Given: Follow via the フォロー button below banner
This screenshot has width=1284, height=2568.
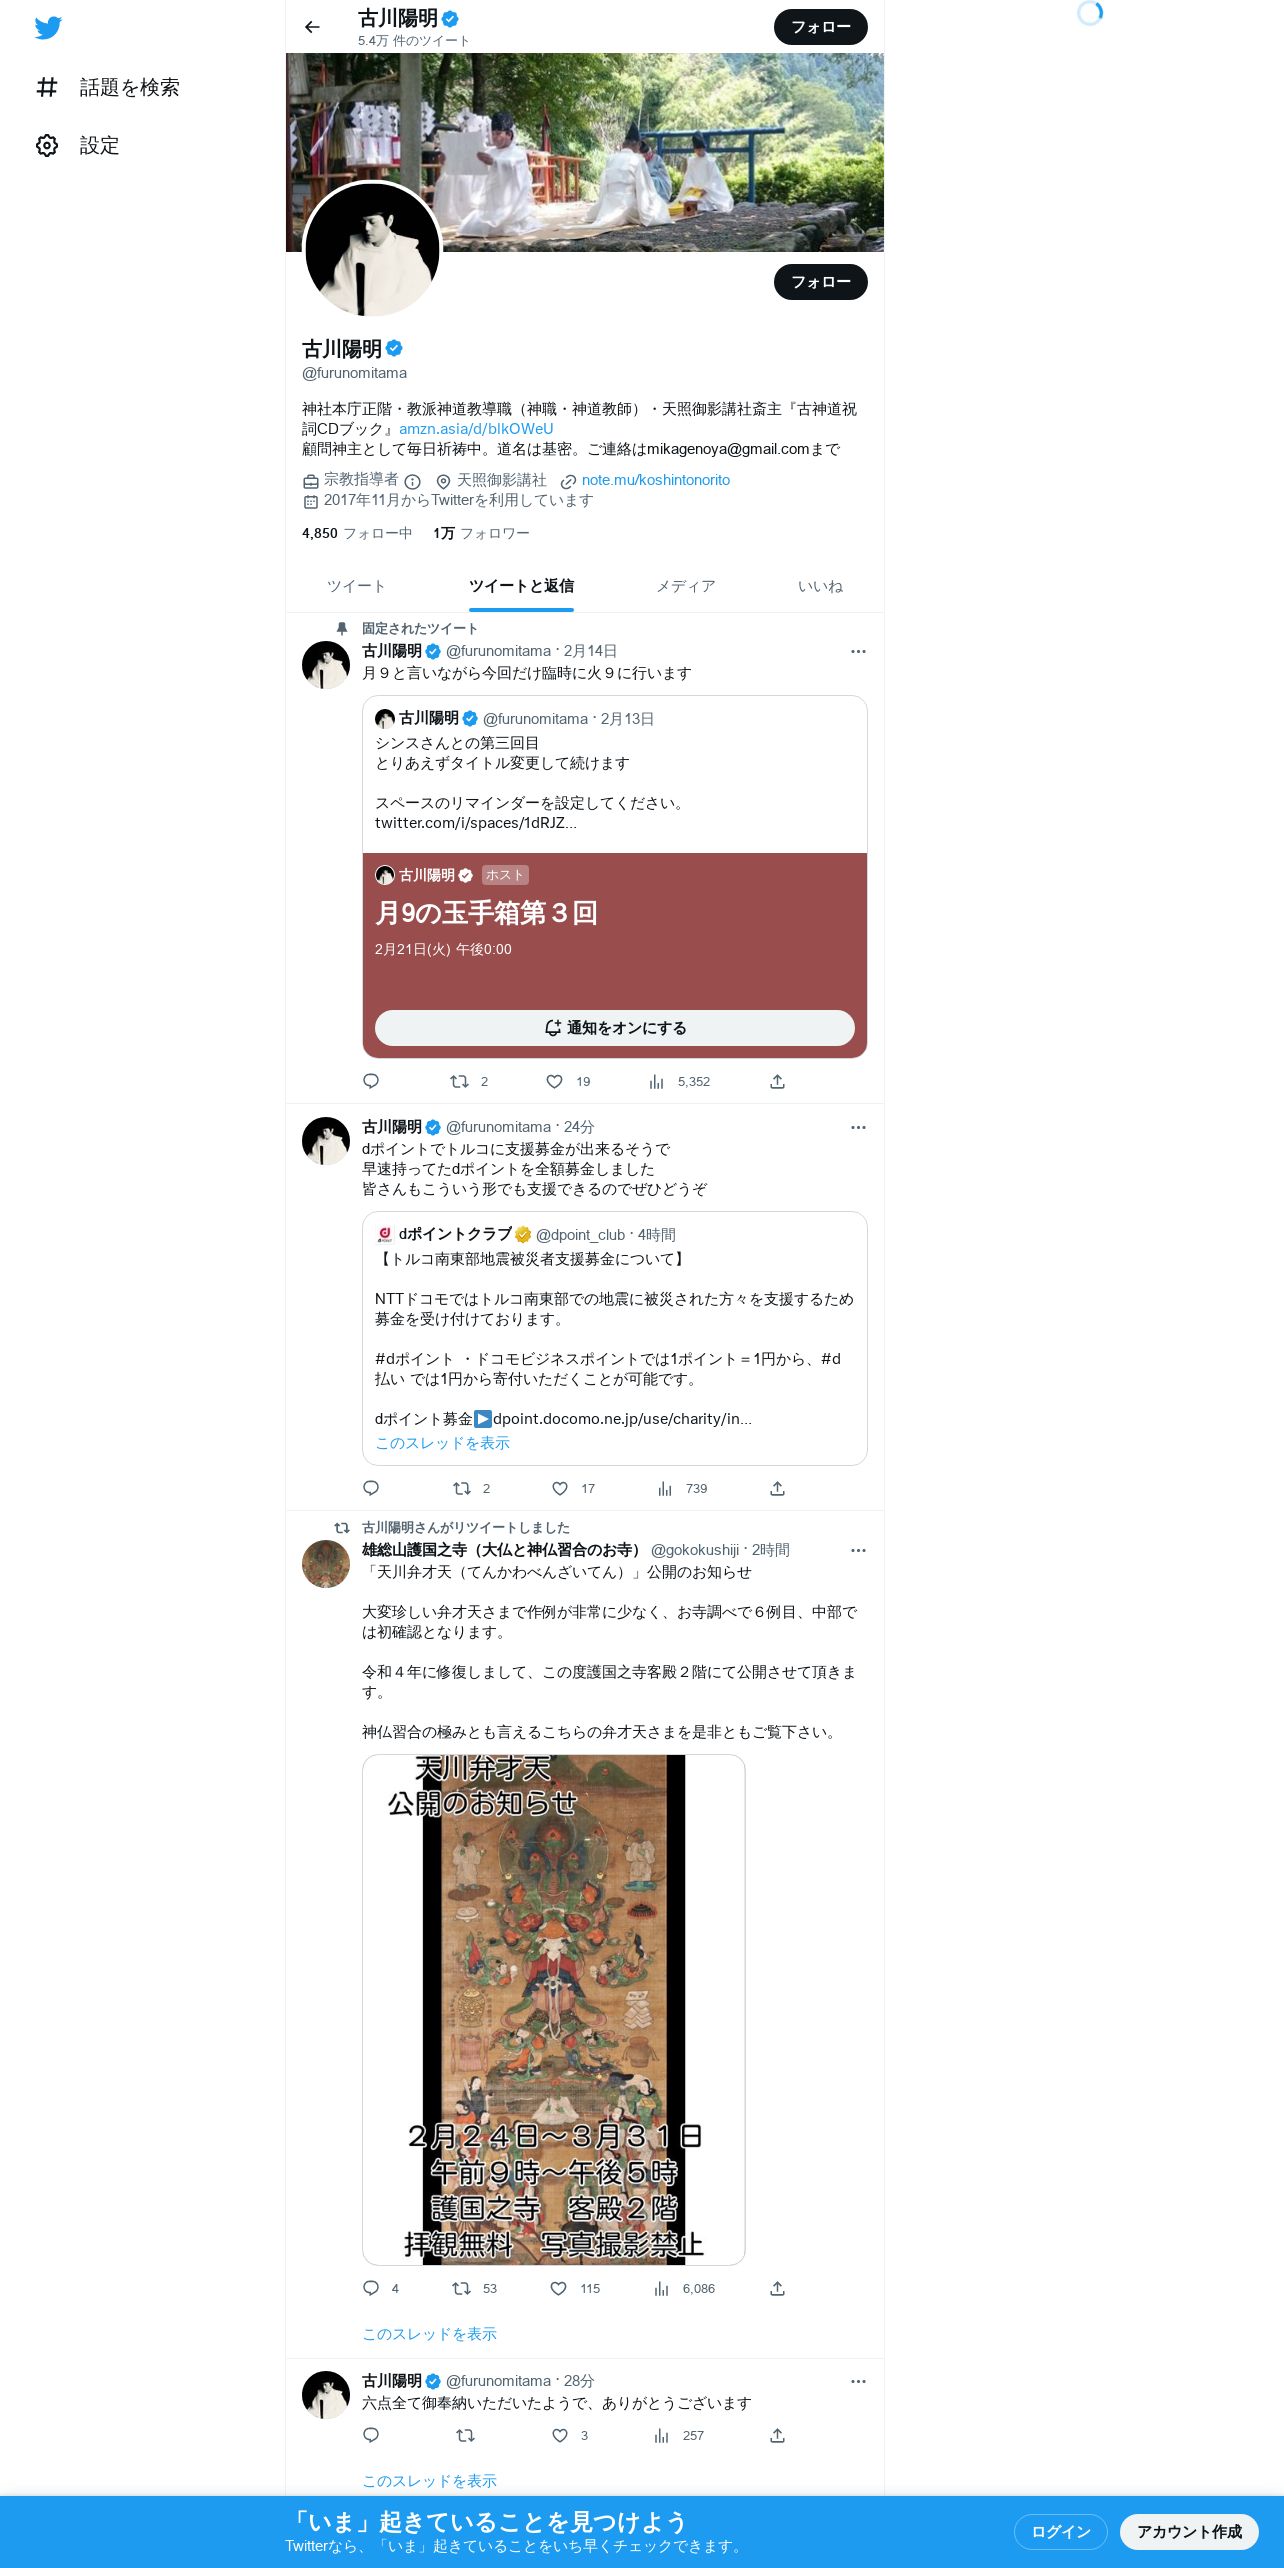Looking at the screenshot, I should click(820, 282).
